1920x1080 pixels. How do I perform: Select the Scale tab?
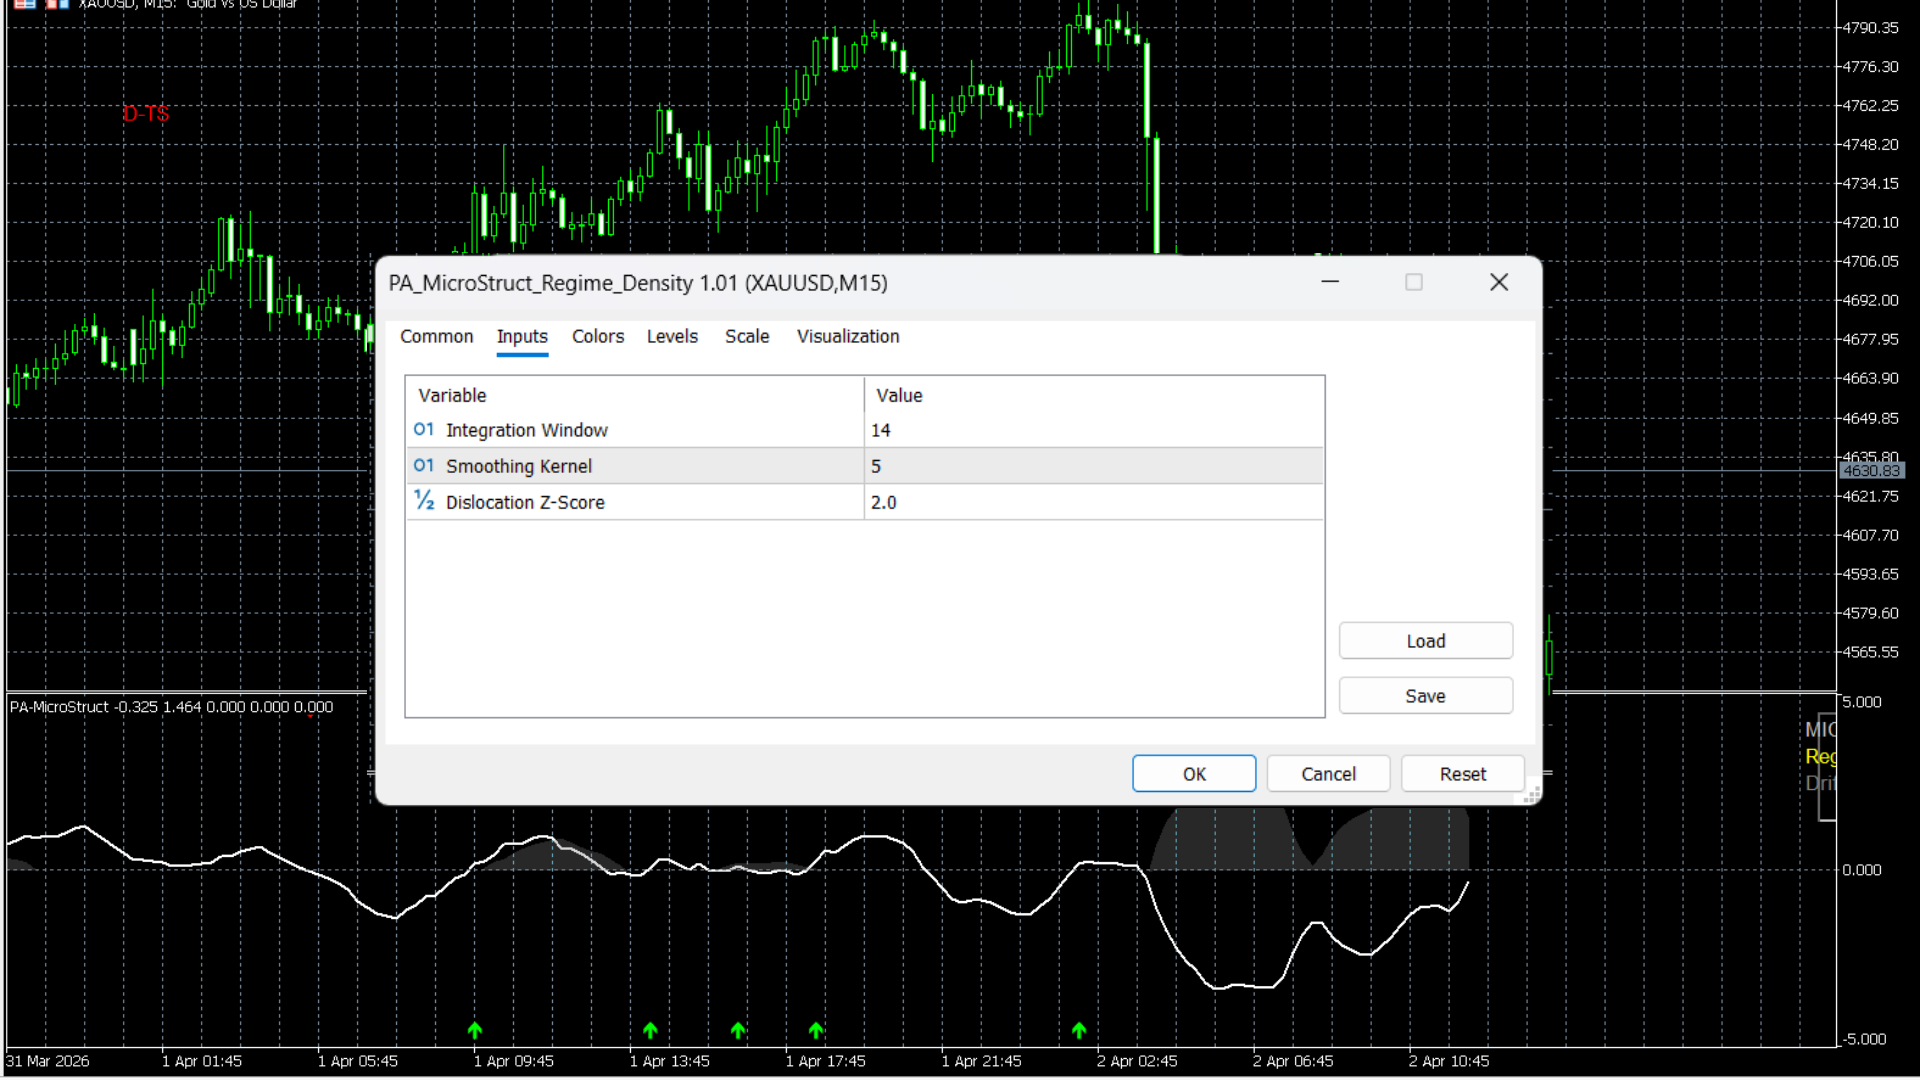(746, 337)
